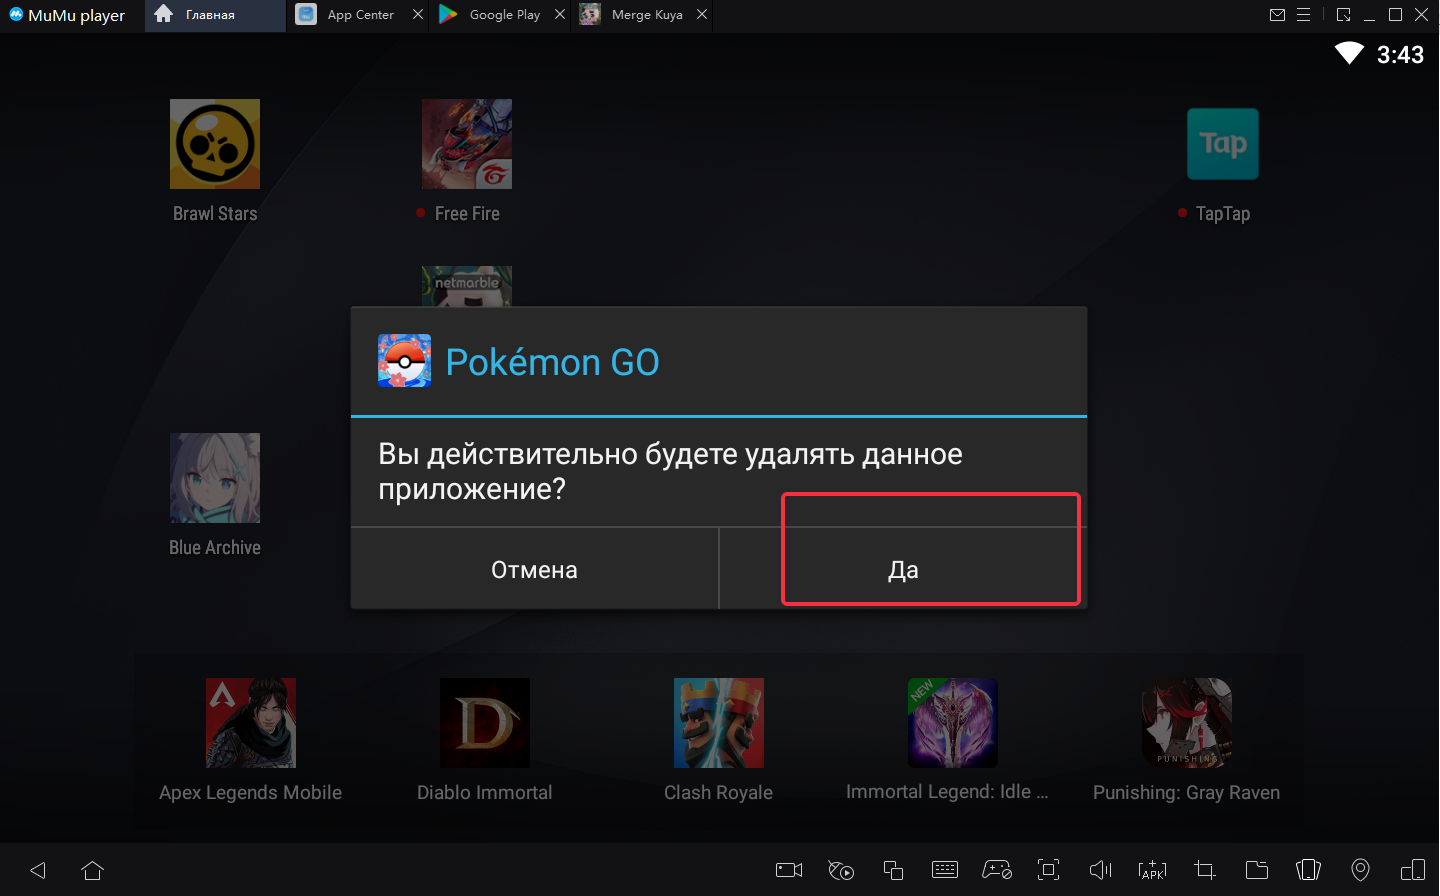Viewport: 1440px width, 896px height.
Task: Click the Android home button
Action: pyautogui.click(x=93, y=870)
